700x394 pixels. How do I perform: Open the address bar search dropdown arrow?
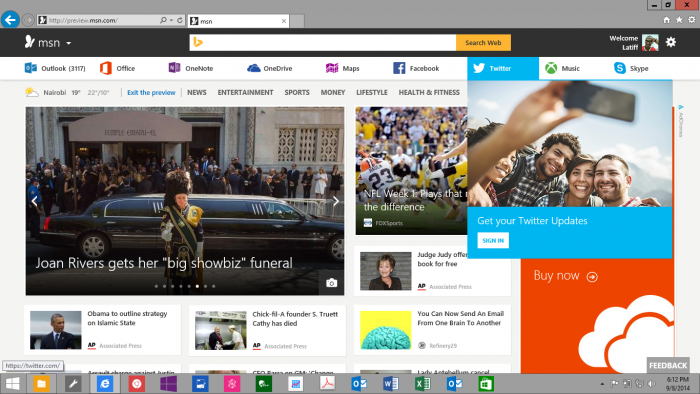[x=171, y=20]
